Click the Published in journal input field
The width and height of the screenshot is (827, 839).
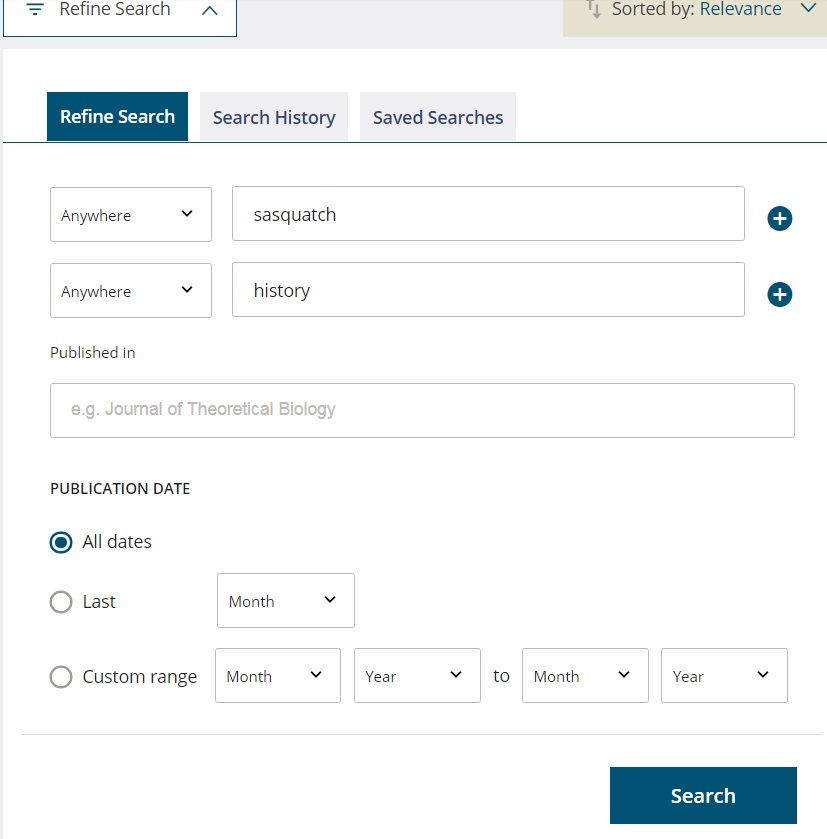tap(422, 410)
